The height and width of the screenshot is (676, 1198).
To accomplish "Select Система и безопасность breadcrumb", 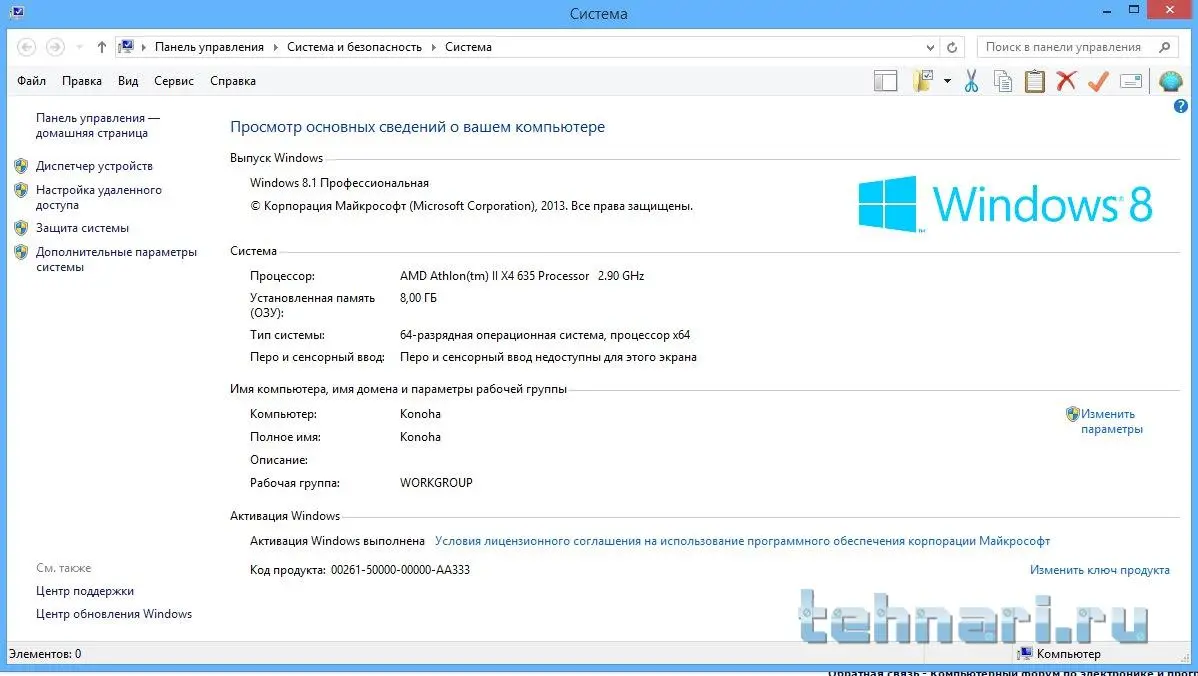I will pyautogui.click(x=355, y=47).
